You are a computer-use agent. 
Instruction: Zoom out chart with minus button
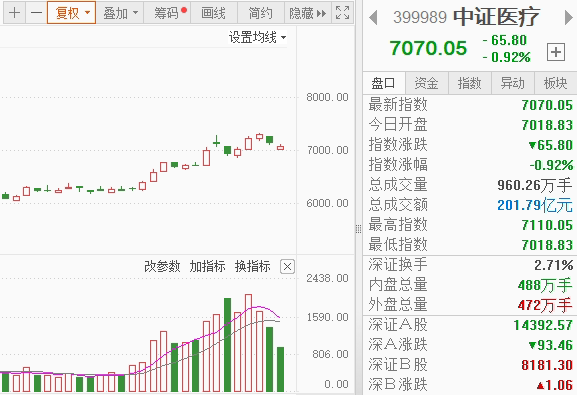36,13
